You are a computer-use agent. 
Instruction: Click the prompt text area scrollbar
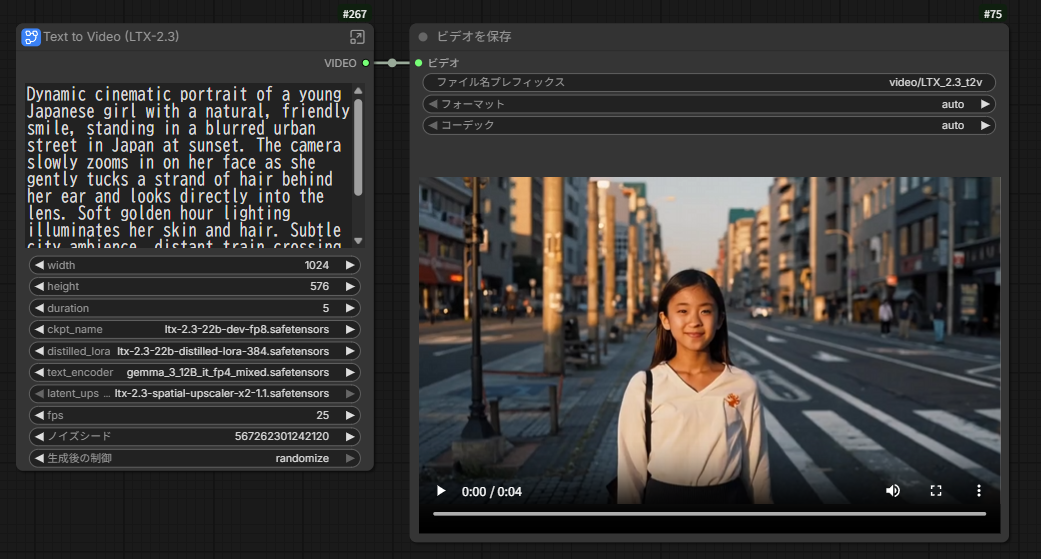358,145
